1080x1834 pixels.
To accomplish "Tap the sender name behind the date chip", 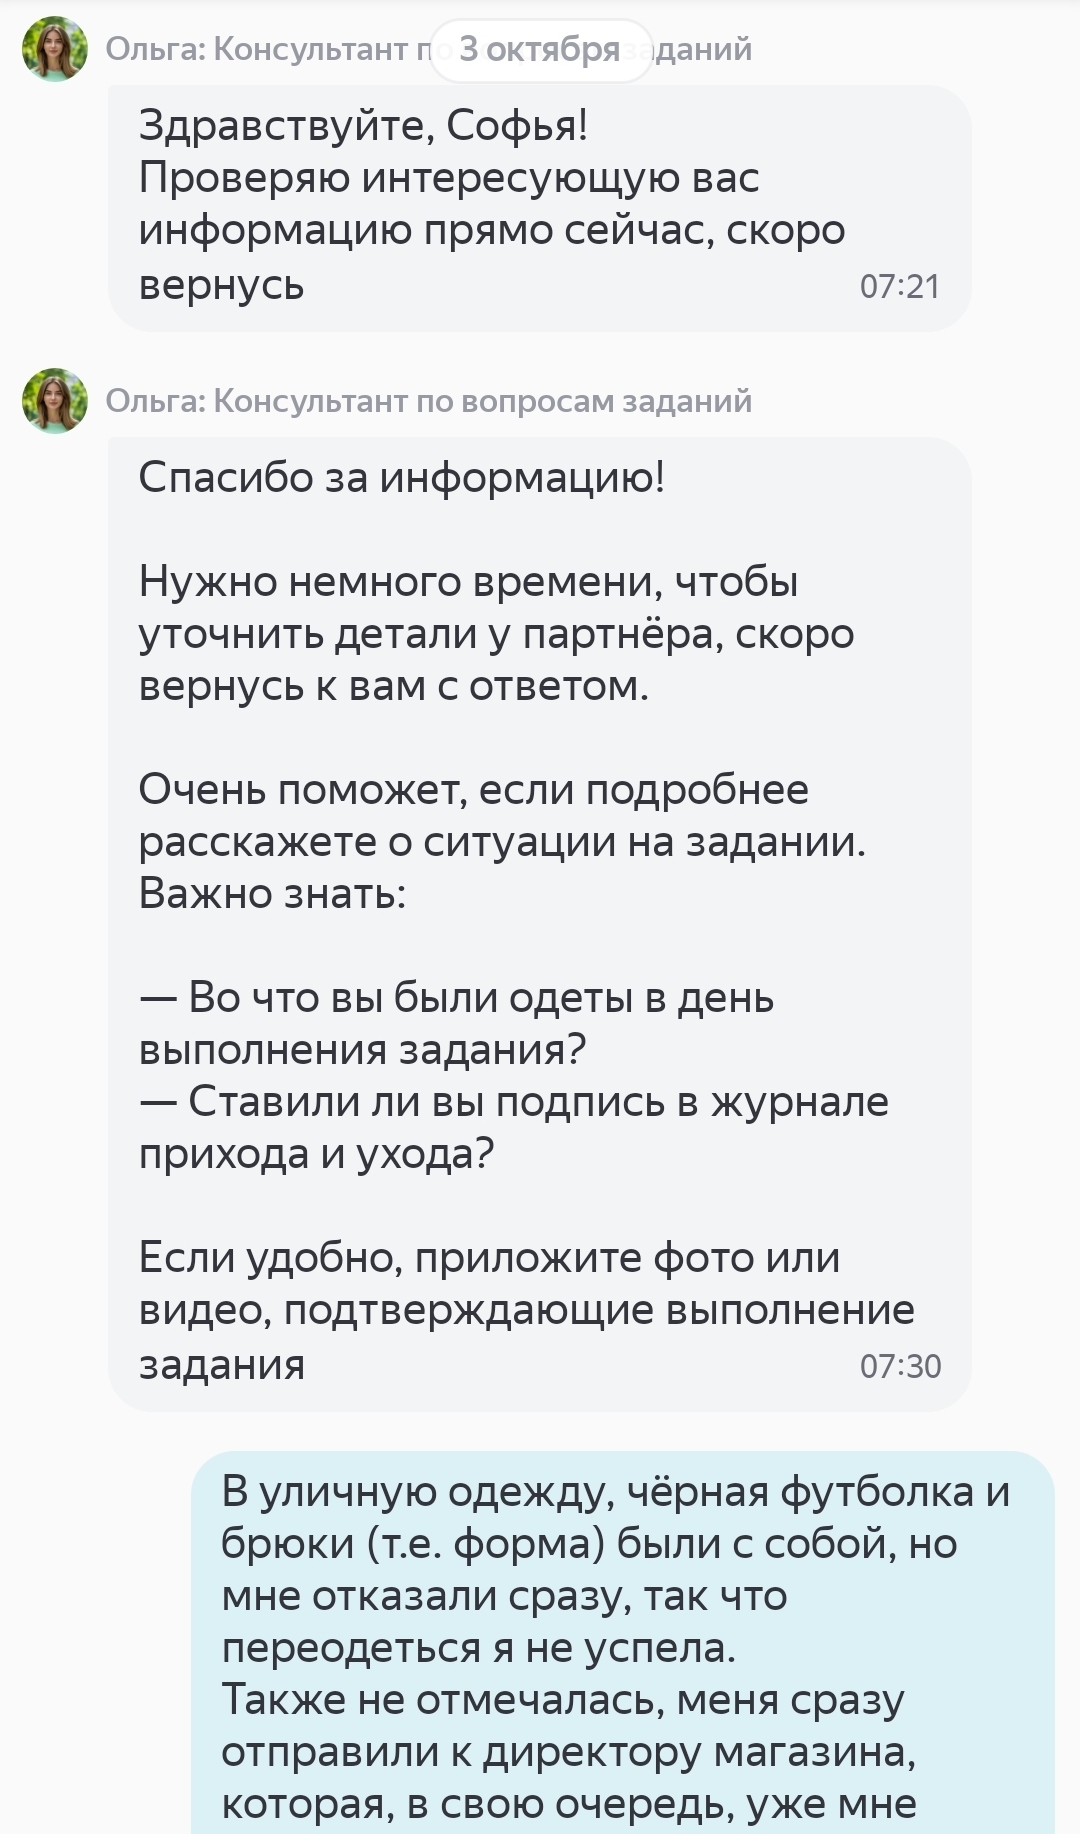I will (260, 49).
